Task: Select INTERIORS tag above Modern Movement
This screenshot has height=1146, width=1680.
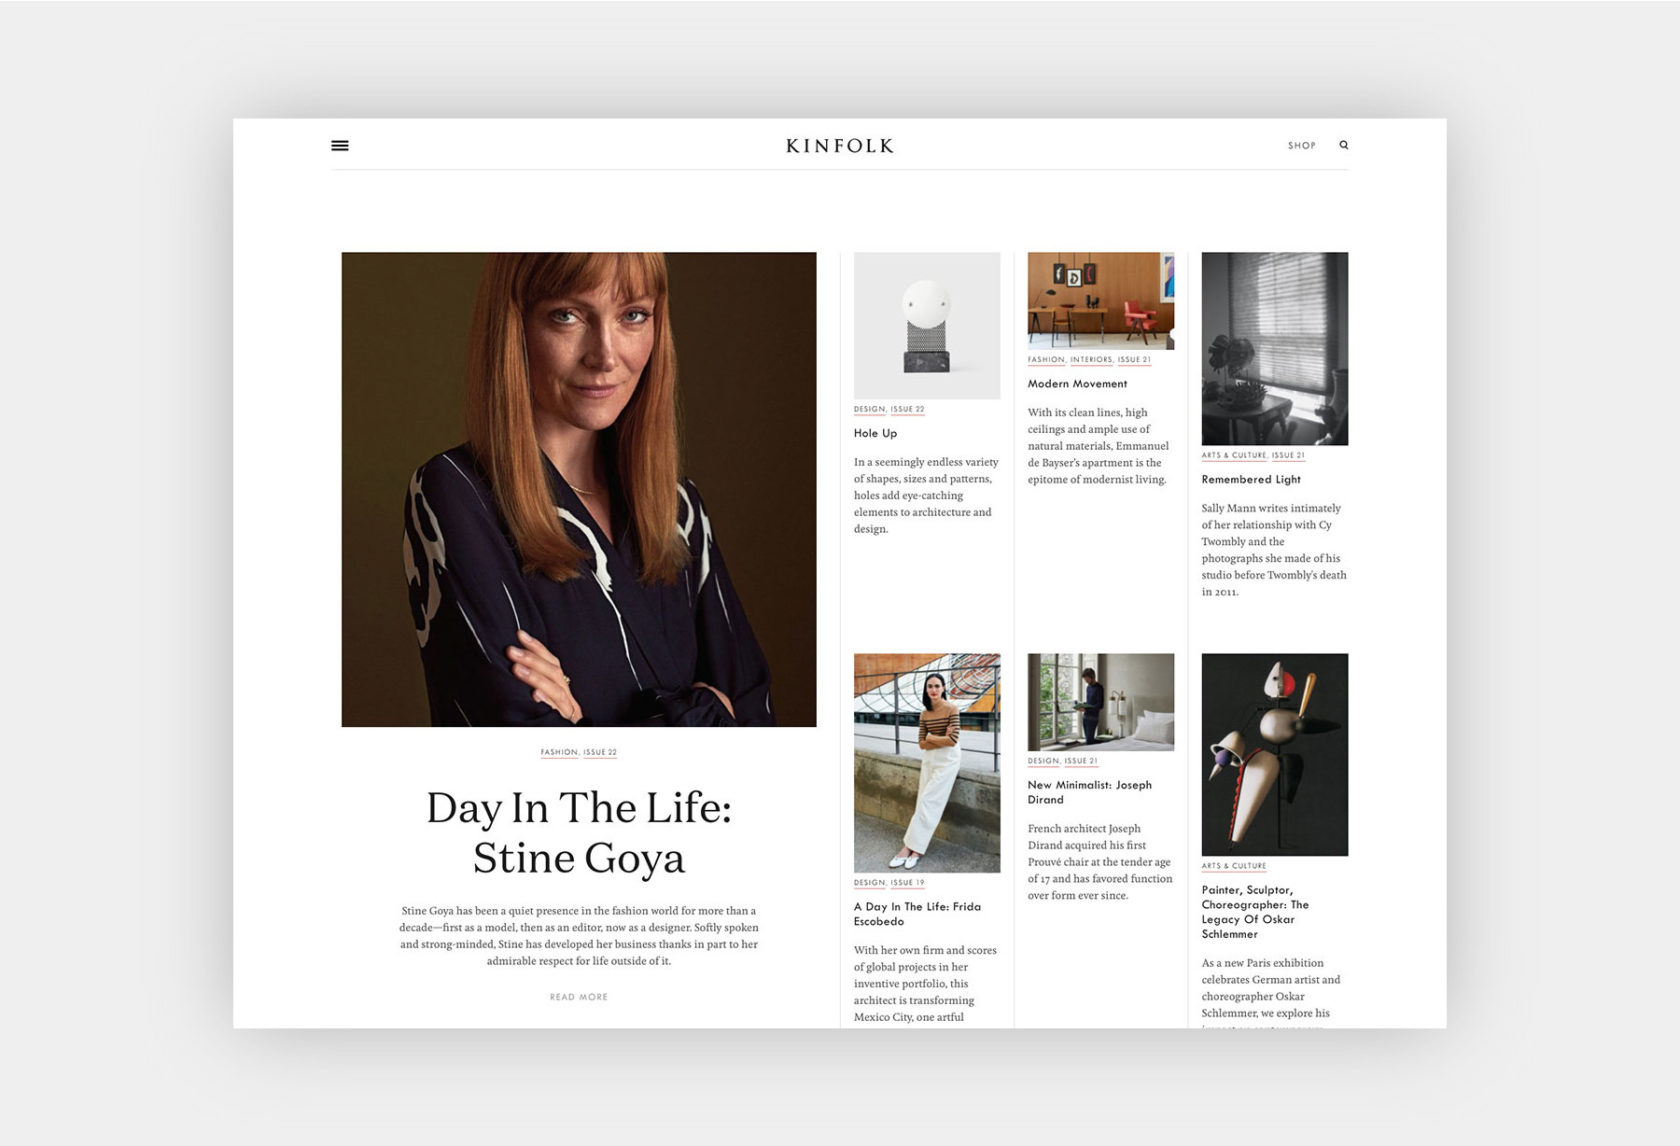Action: [1091, 360]
